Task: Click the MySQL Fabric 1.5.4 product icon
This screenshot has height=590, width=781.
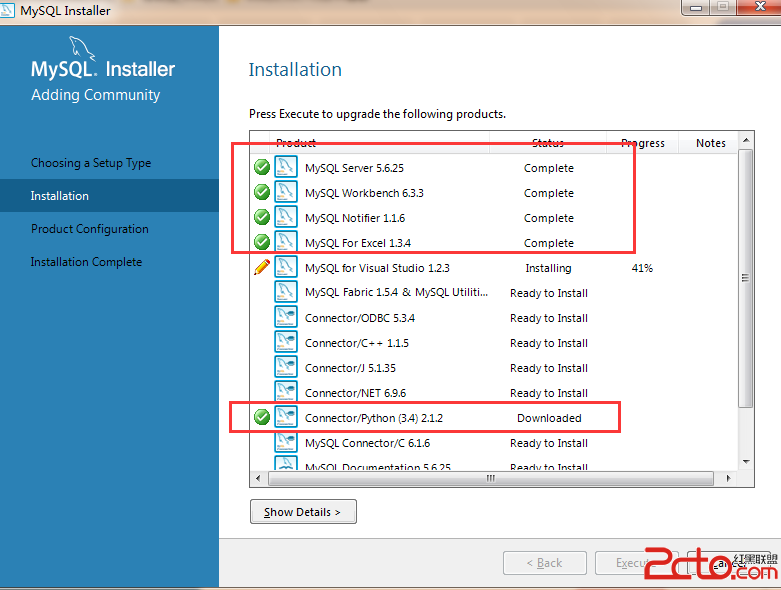Action: (286, 292)
